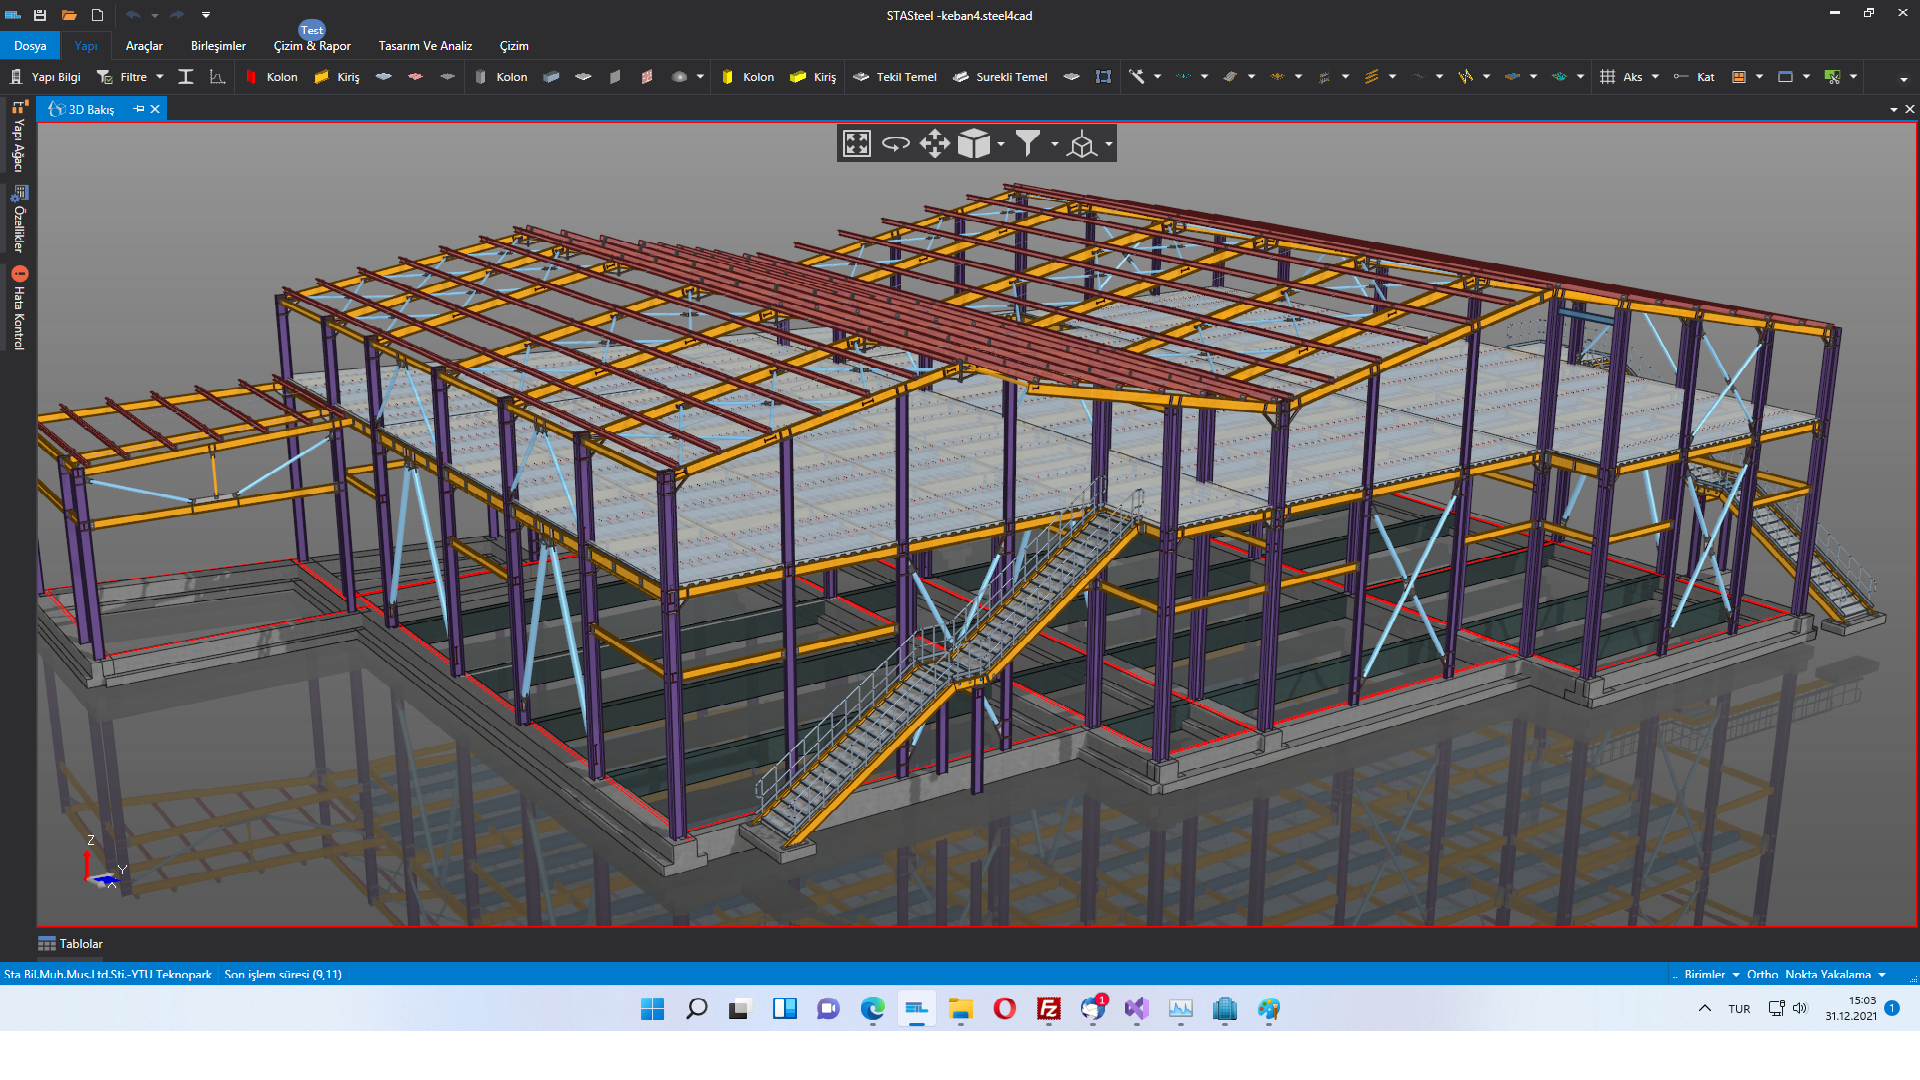Expand the view cube dropdown arrow
The image size is (1920, 1080).
click(1001, 145)
